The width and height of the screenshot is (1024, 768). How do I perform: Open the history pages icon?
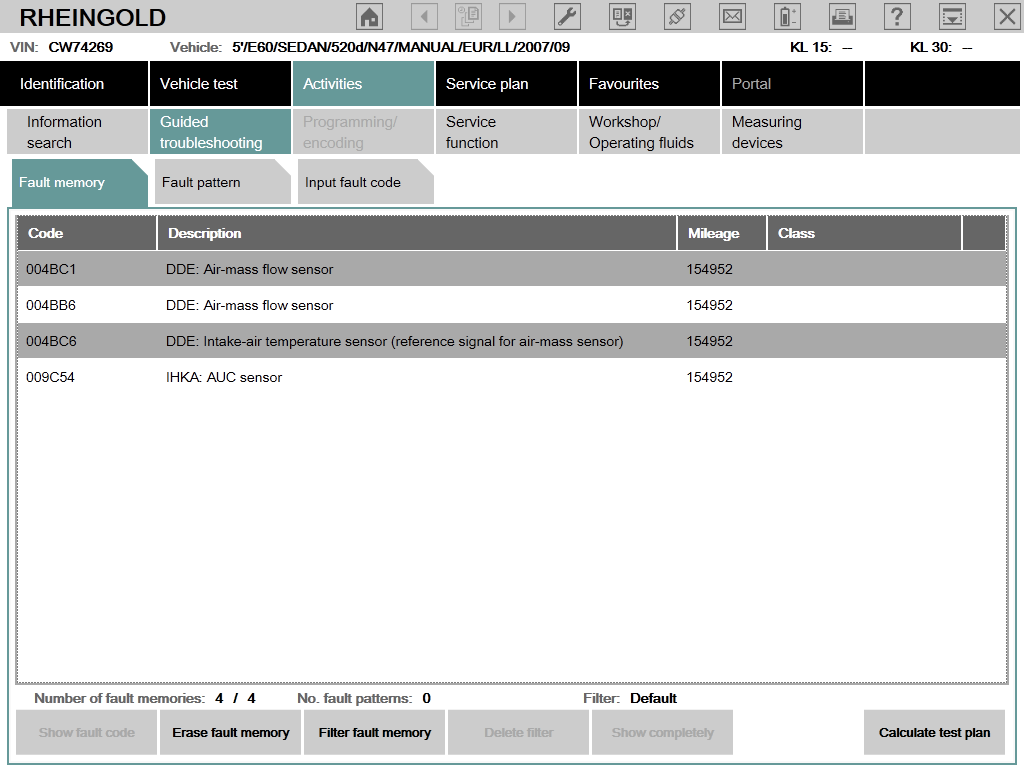click(x=468, y=16)
